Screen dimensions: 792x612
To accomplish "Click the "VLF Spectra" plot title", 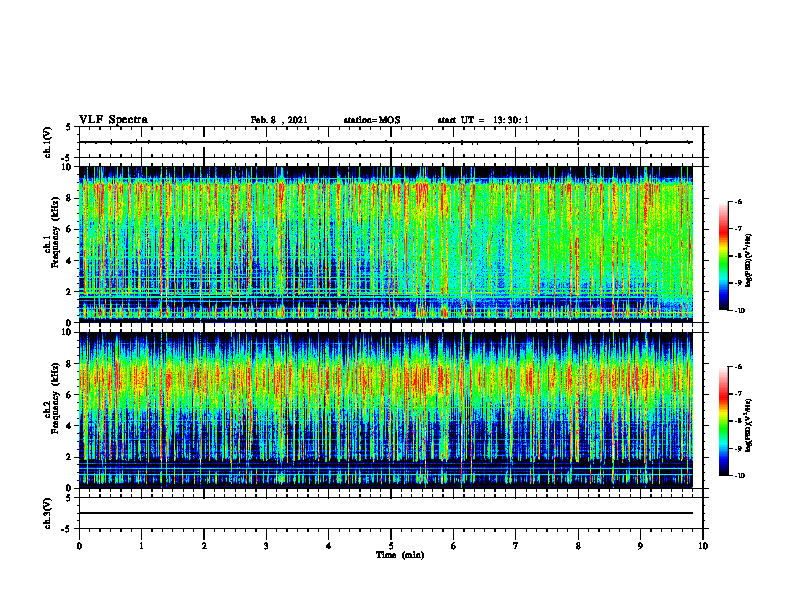I will tap(113, 120).
